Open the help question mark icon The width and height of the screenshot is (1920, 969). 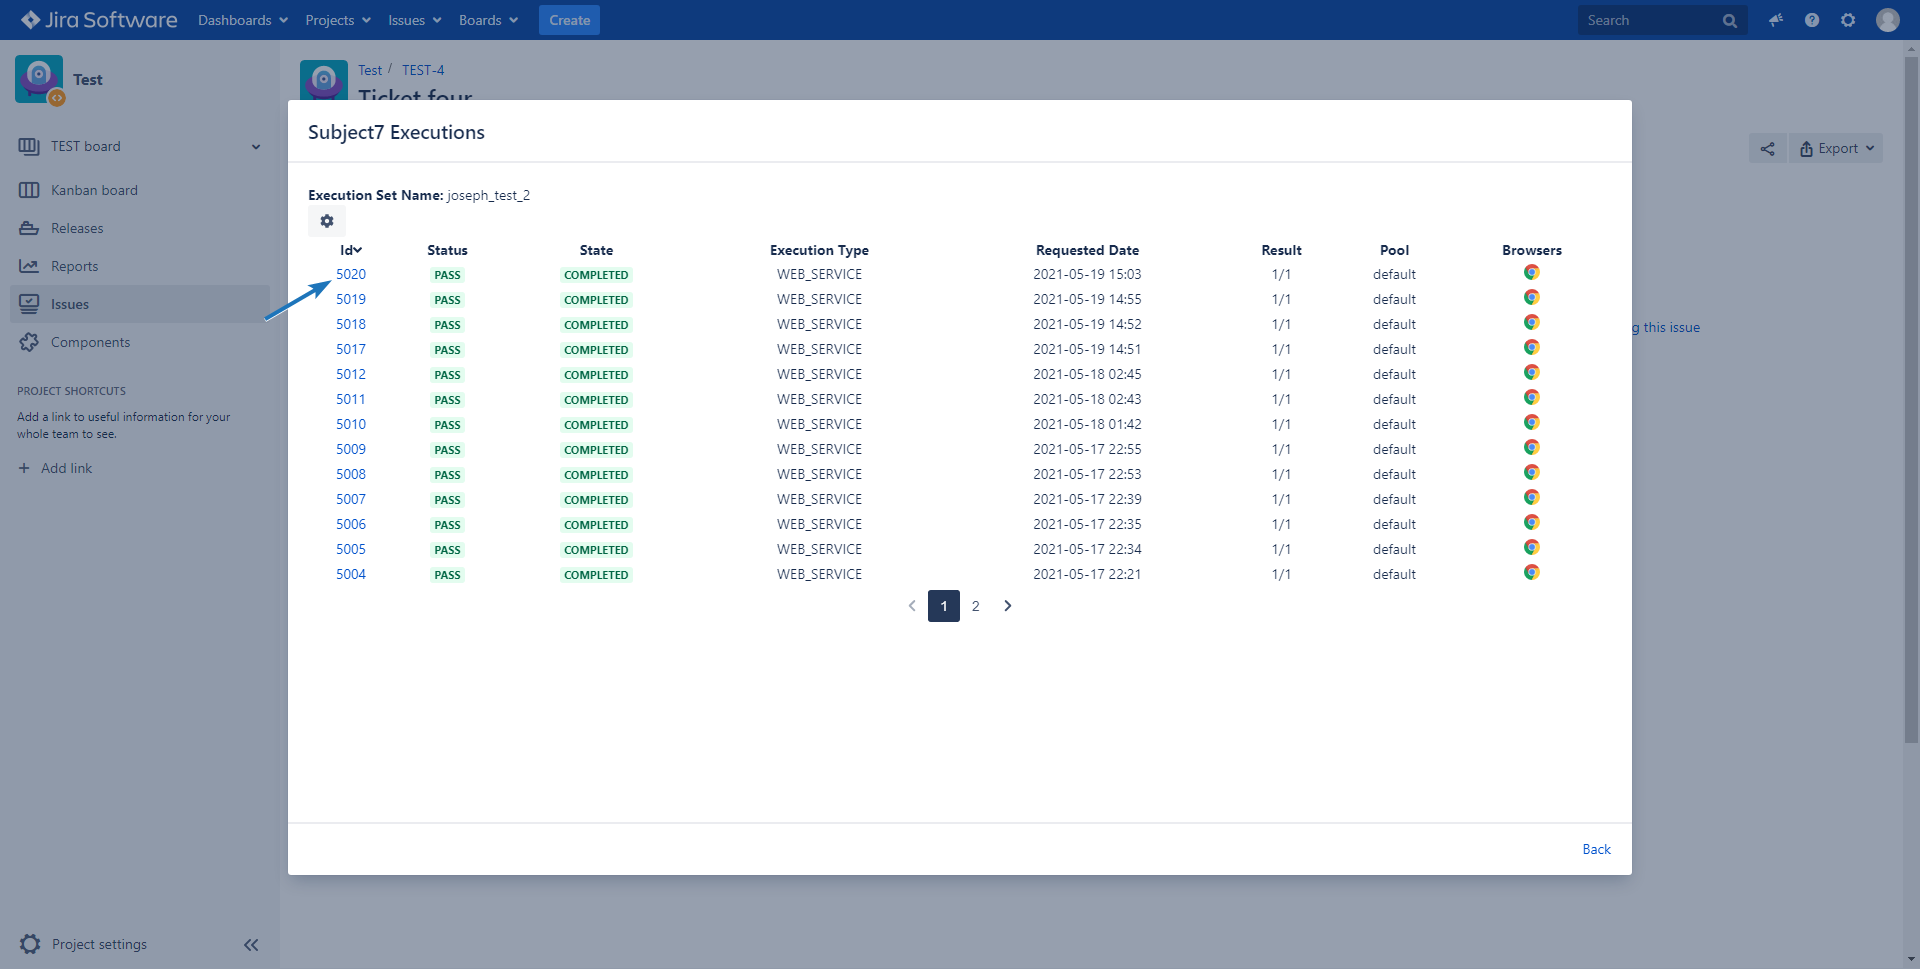(1811, 20)
